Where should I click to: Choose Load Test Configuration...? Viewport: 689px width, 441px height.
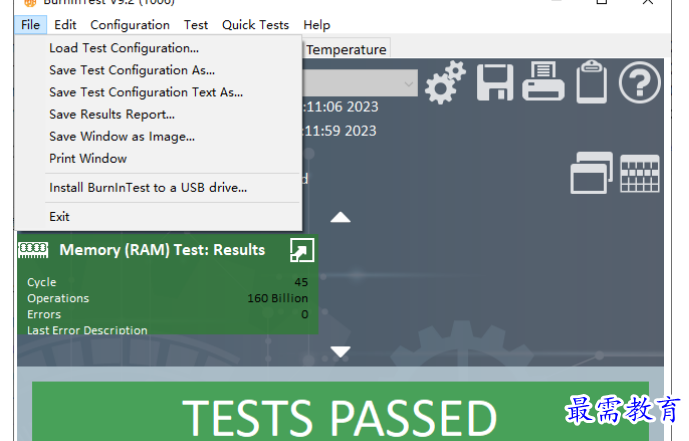point(158,48)
